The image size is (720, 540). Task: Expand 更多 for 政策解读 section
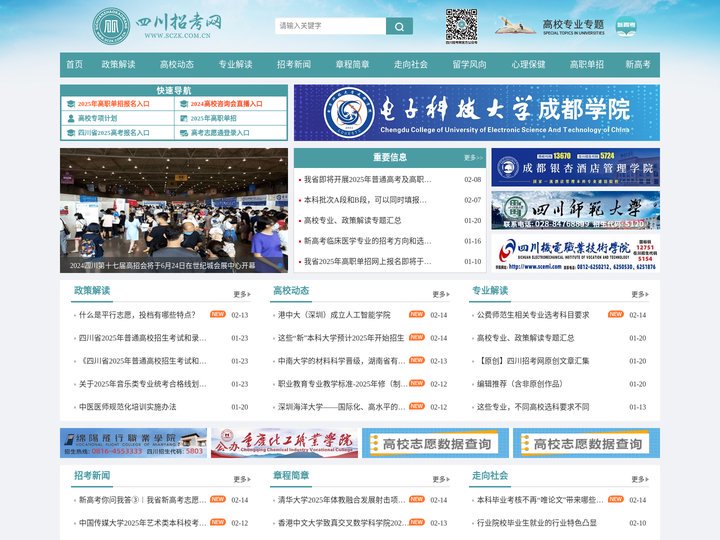[x=242, y=294]
